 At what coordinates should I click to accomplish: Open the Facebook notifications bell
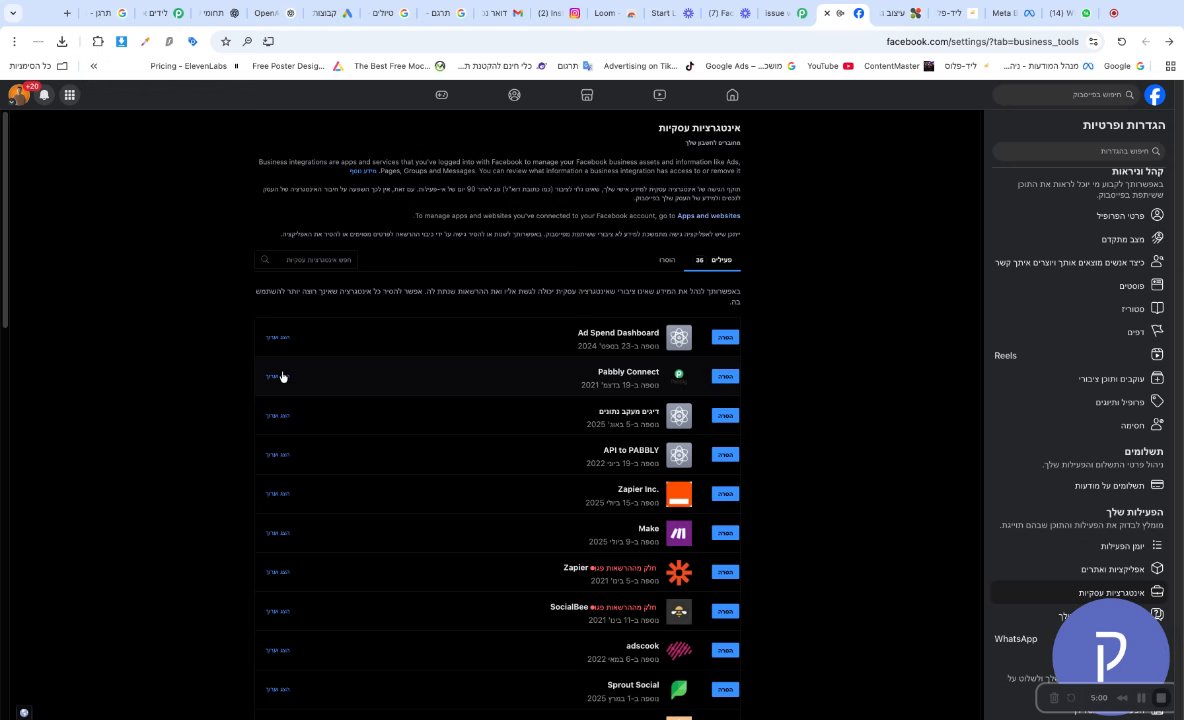pyautogui.click(x=45, y=95)
